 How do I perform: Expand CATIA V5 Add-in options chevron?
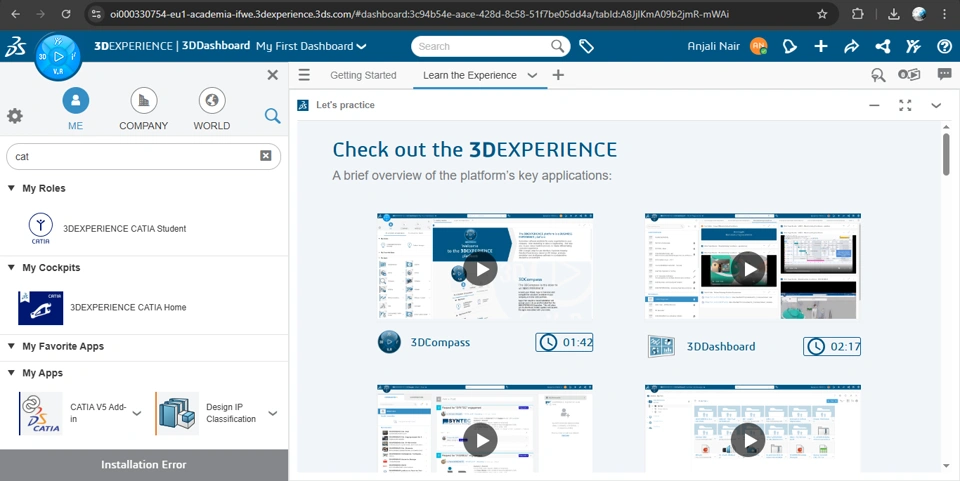(x=137, y=413)
